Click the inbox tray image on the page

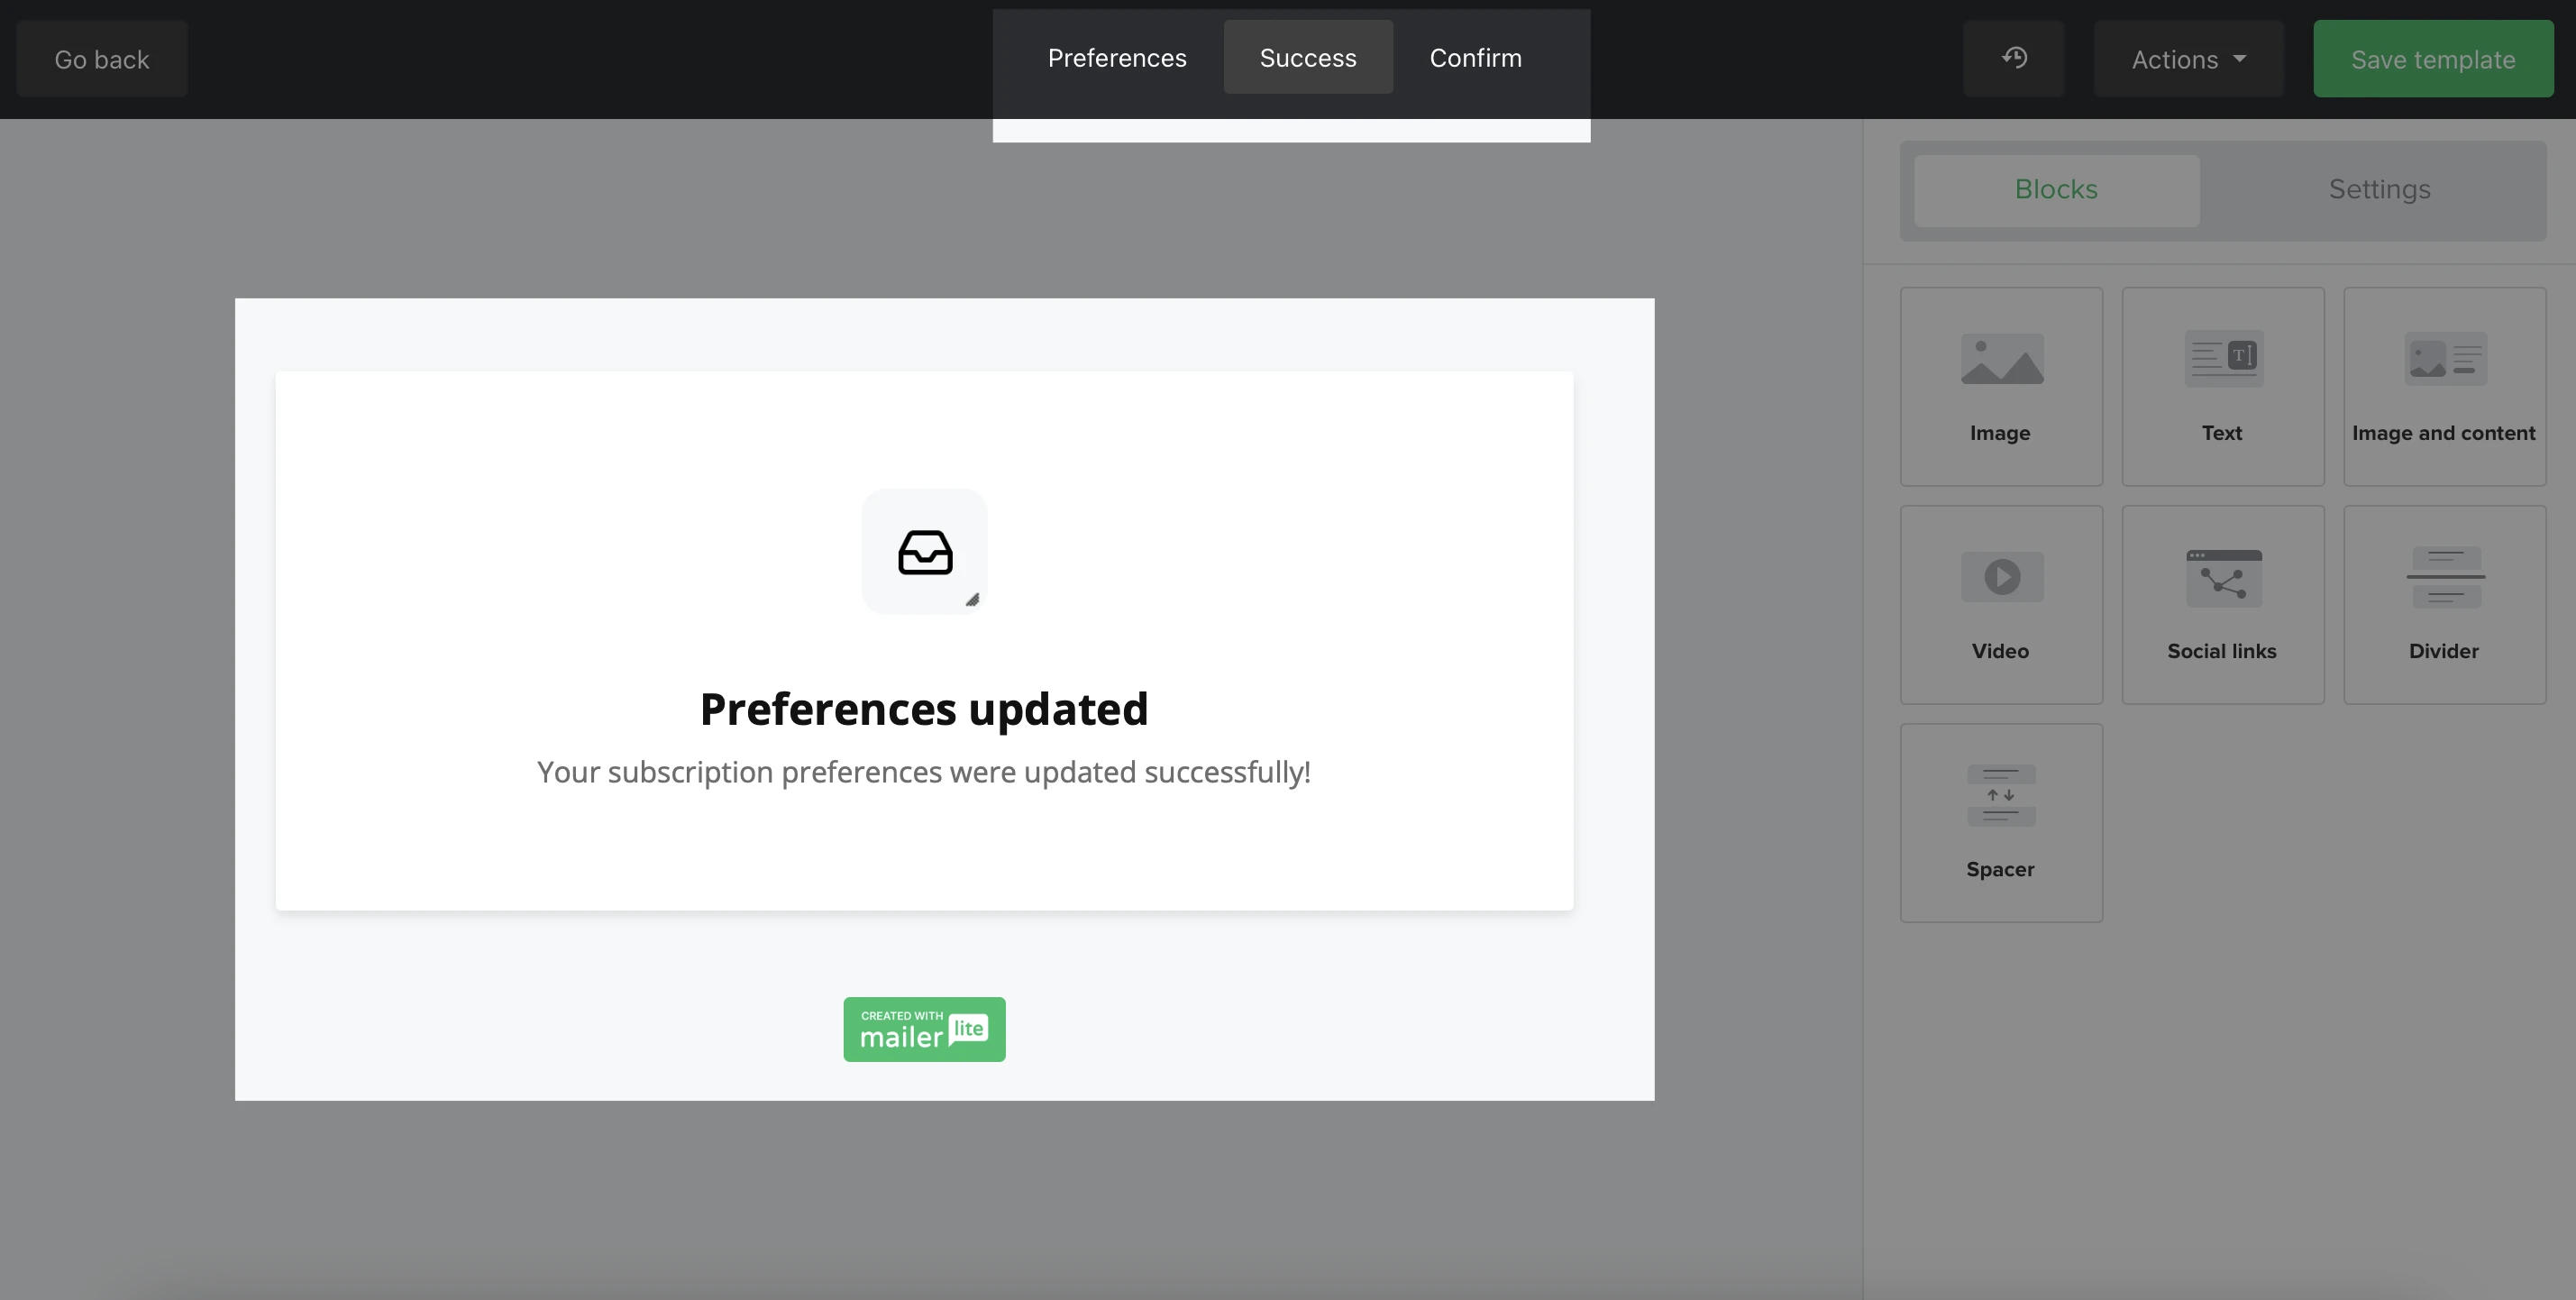[924, 552]
